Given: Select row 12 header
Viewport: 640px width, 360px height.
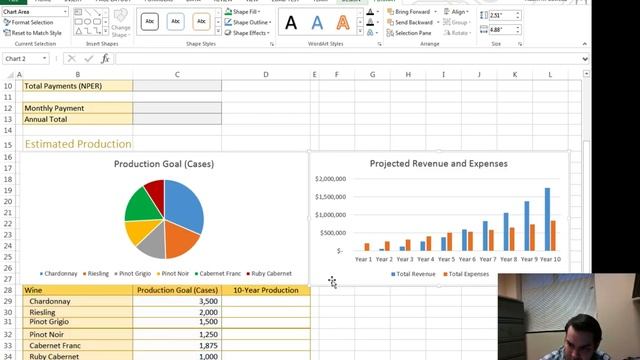Looking at the screenshot, I should coord(8,108).
